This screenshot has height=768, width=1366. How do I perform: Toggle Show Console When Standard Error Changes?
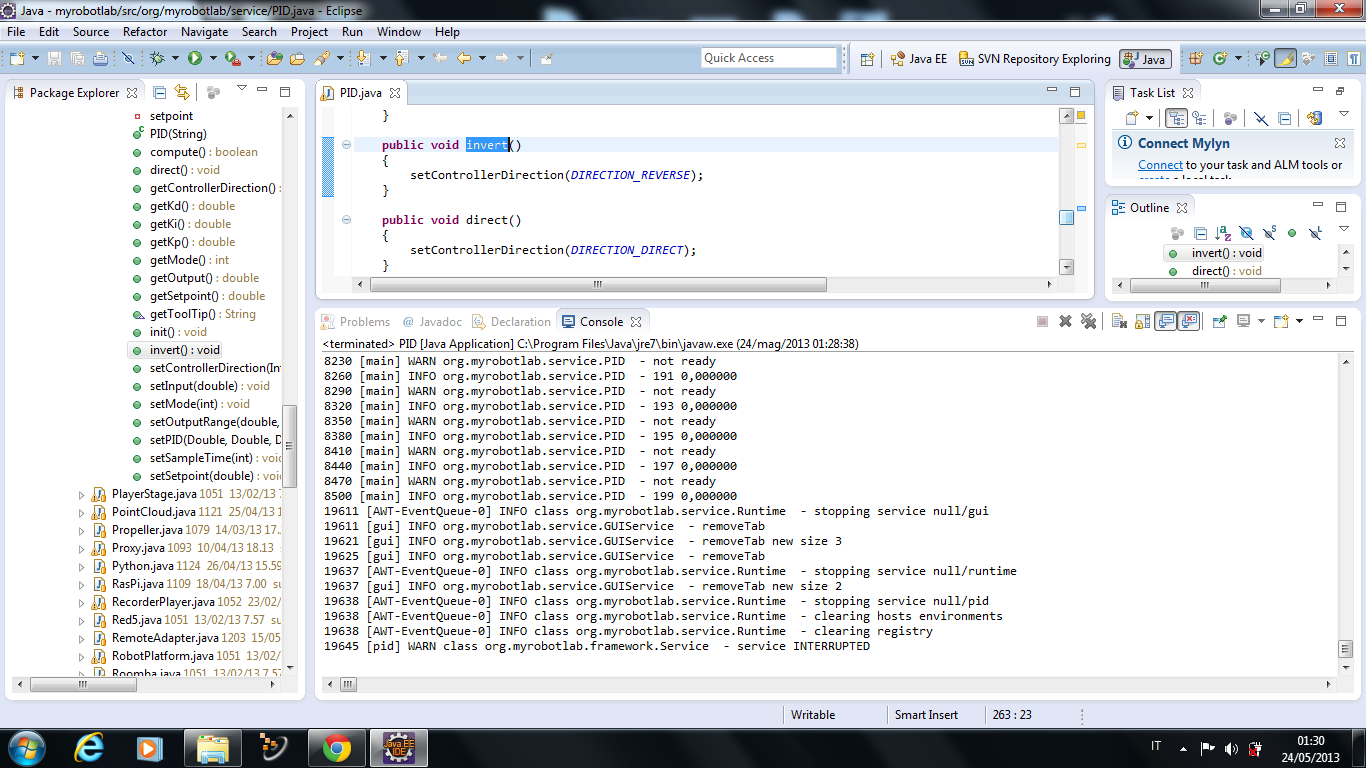(1189, 321)
